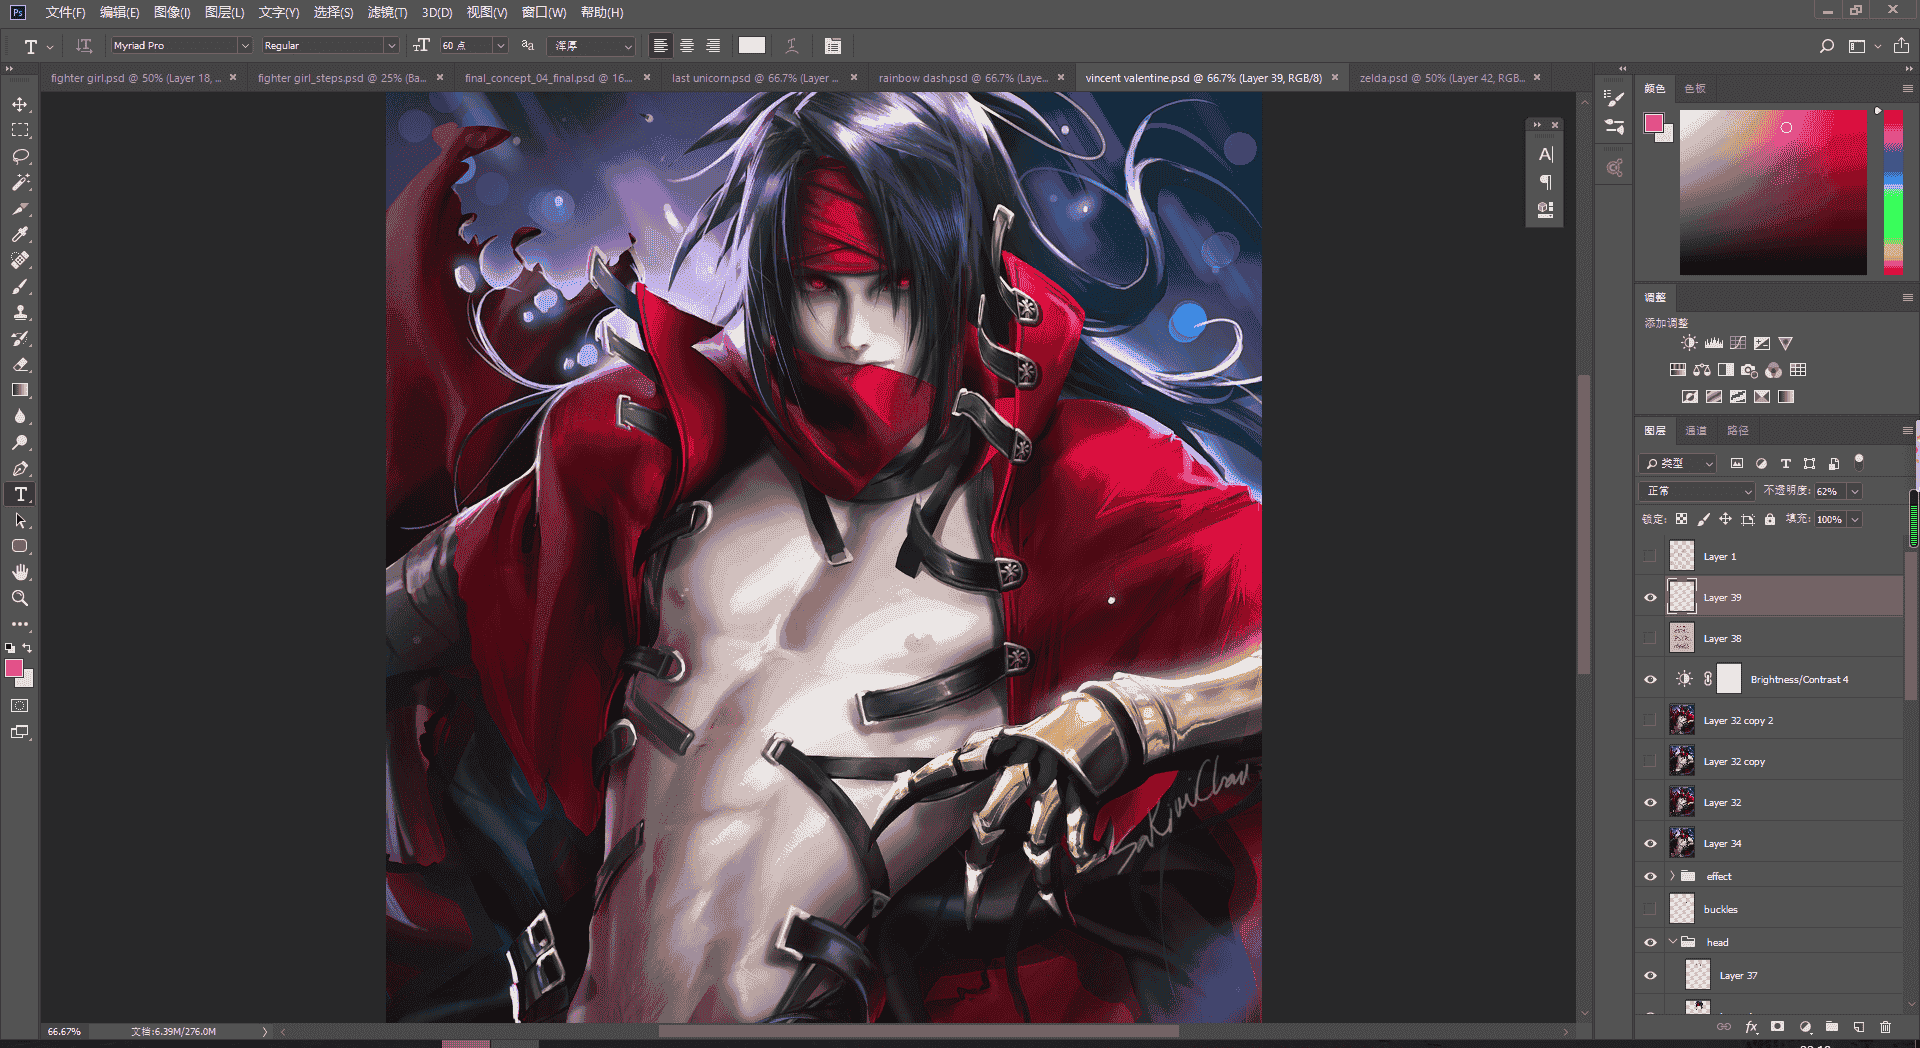Screen dimensions: 1920x1048
Task: Select the Move tool
Action: coord(20,104)
